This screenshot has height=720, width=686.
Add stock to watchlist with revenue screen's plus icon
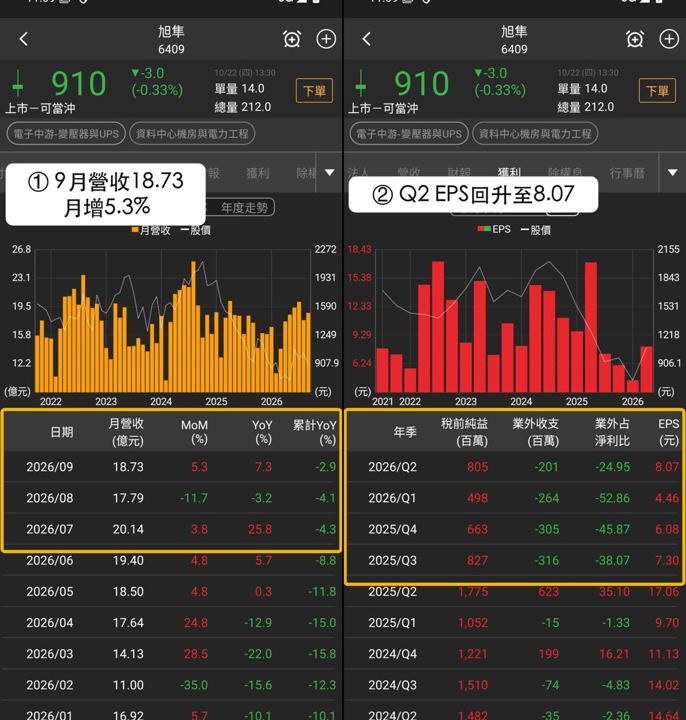[326, 39]
